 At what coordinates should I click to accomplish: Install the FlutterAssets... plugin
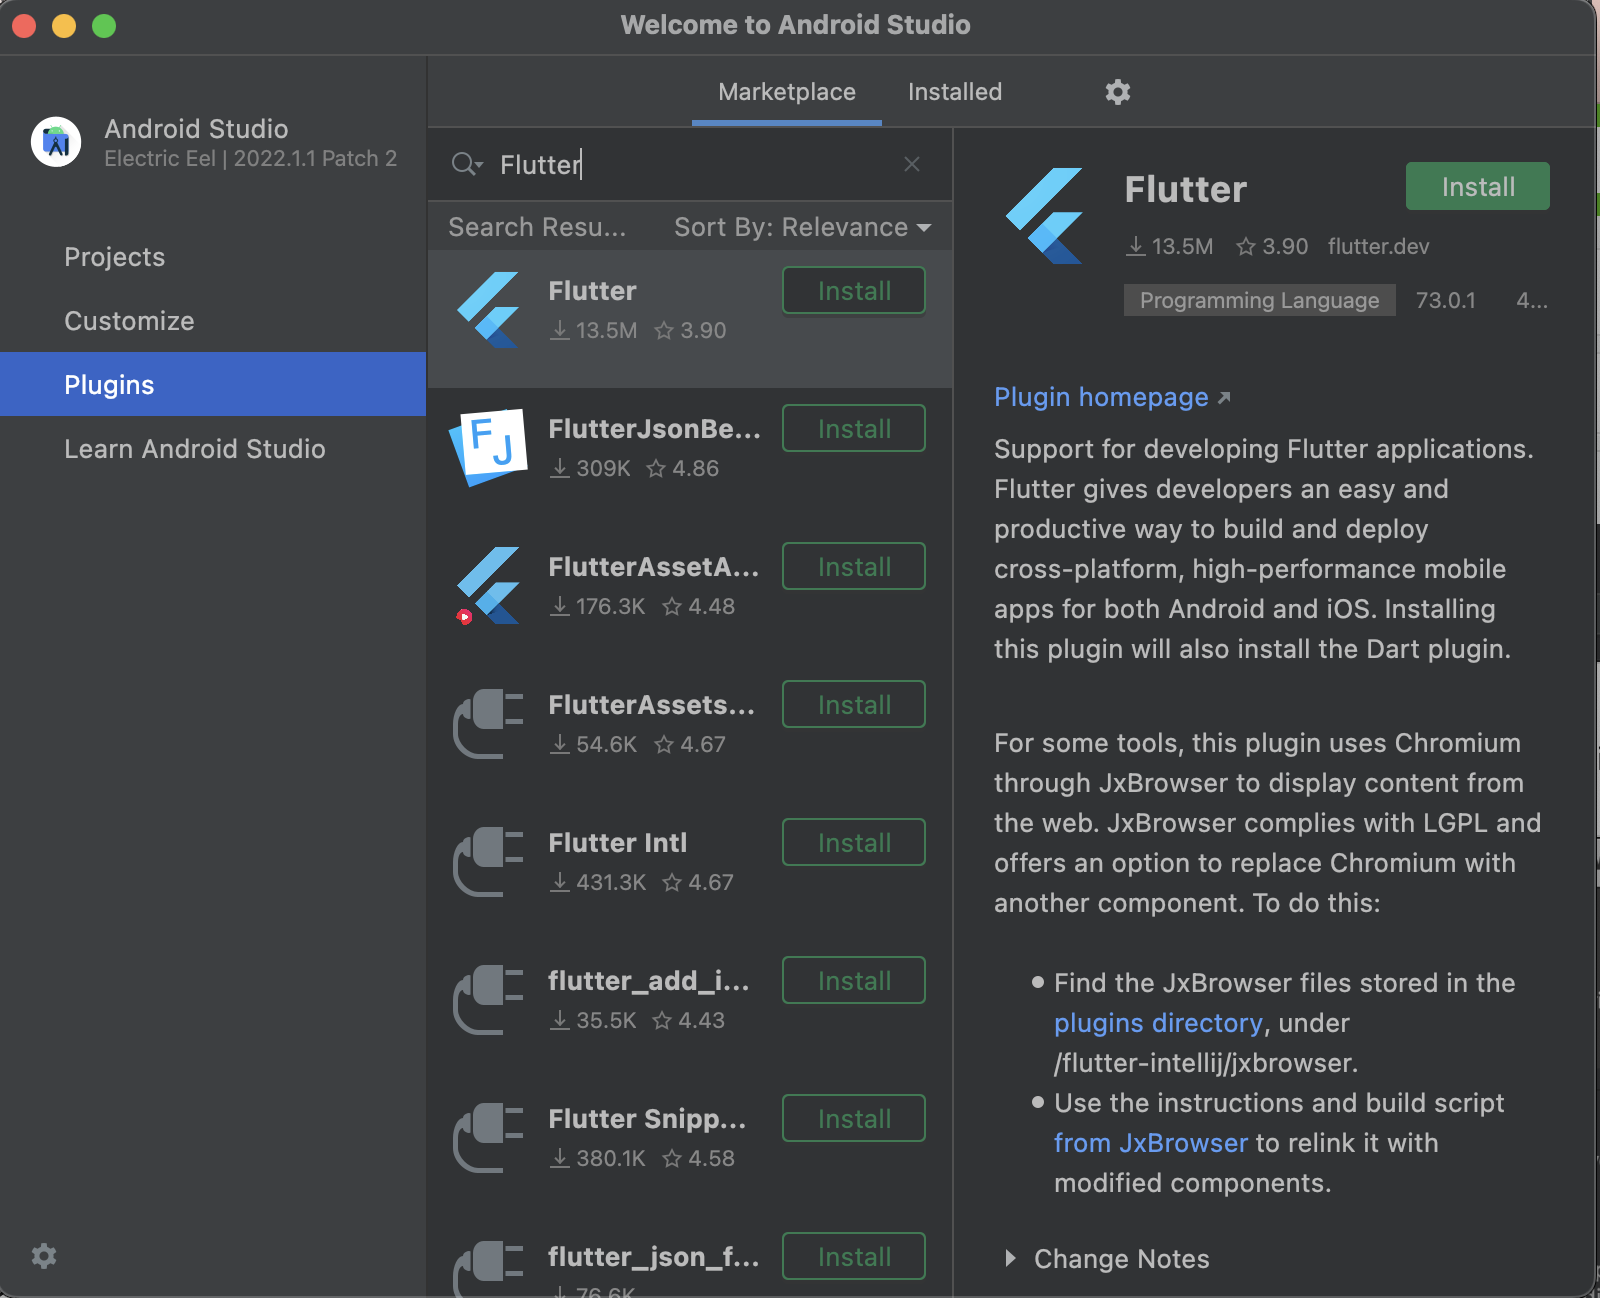pos(854,705)
